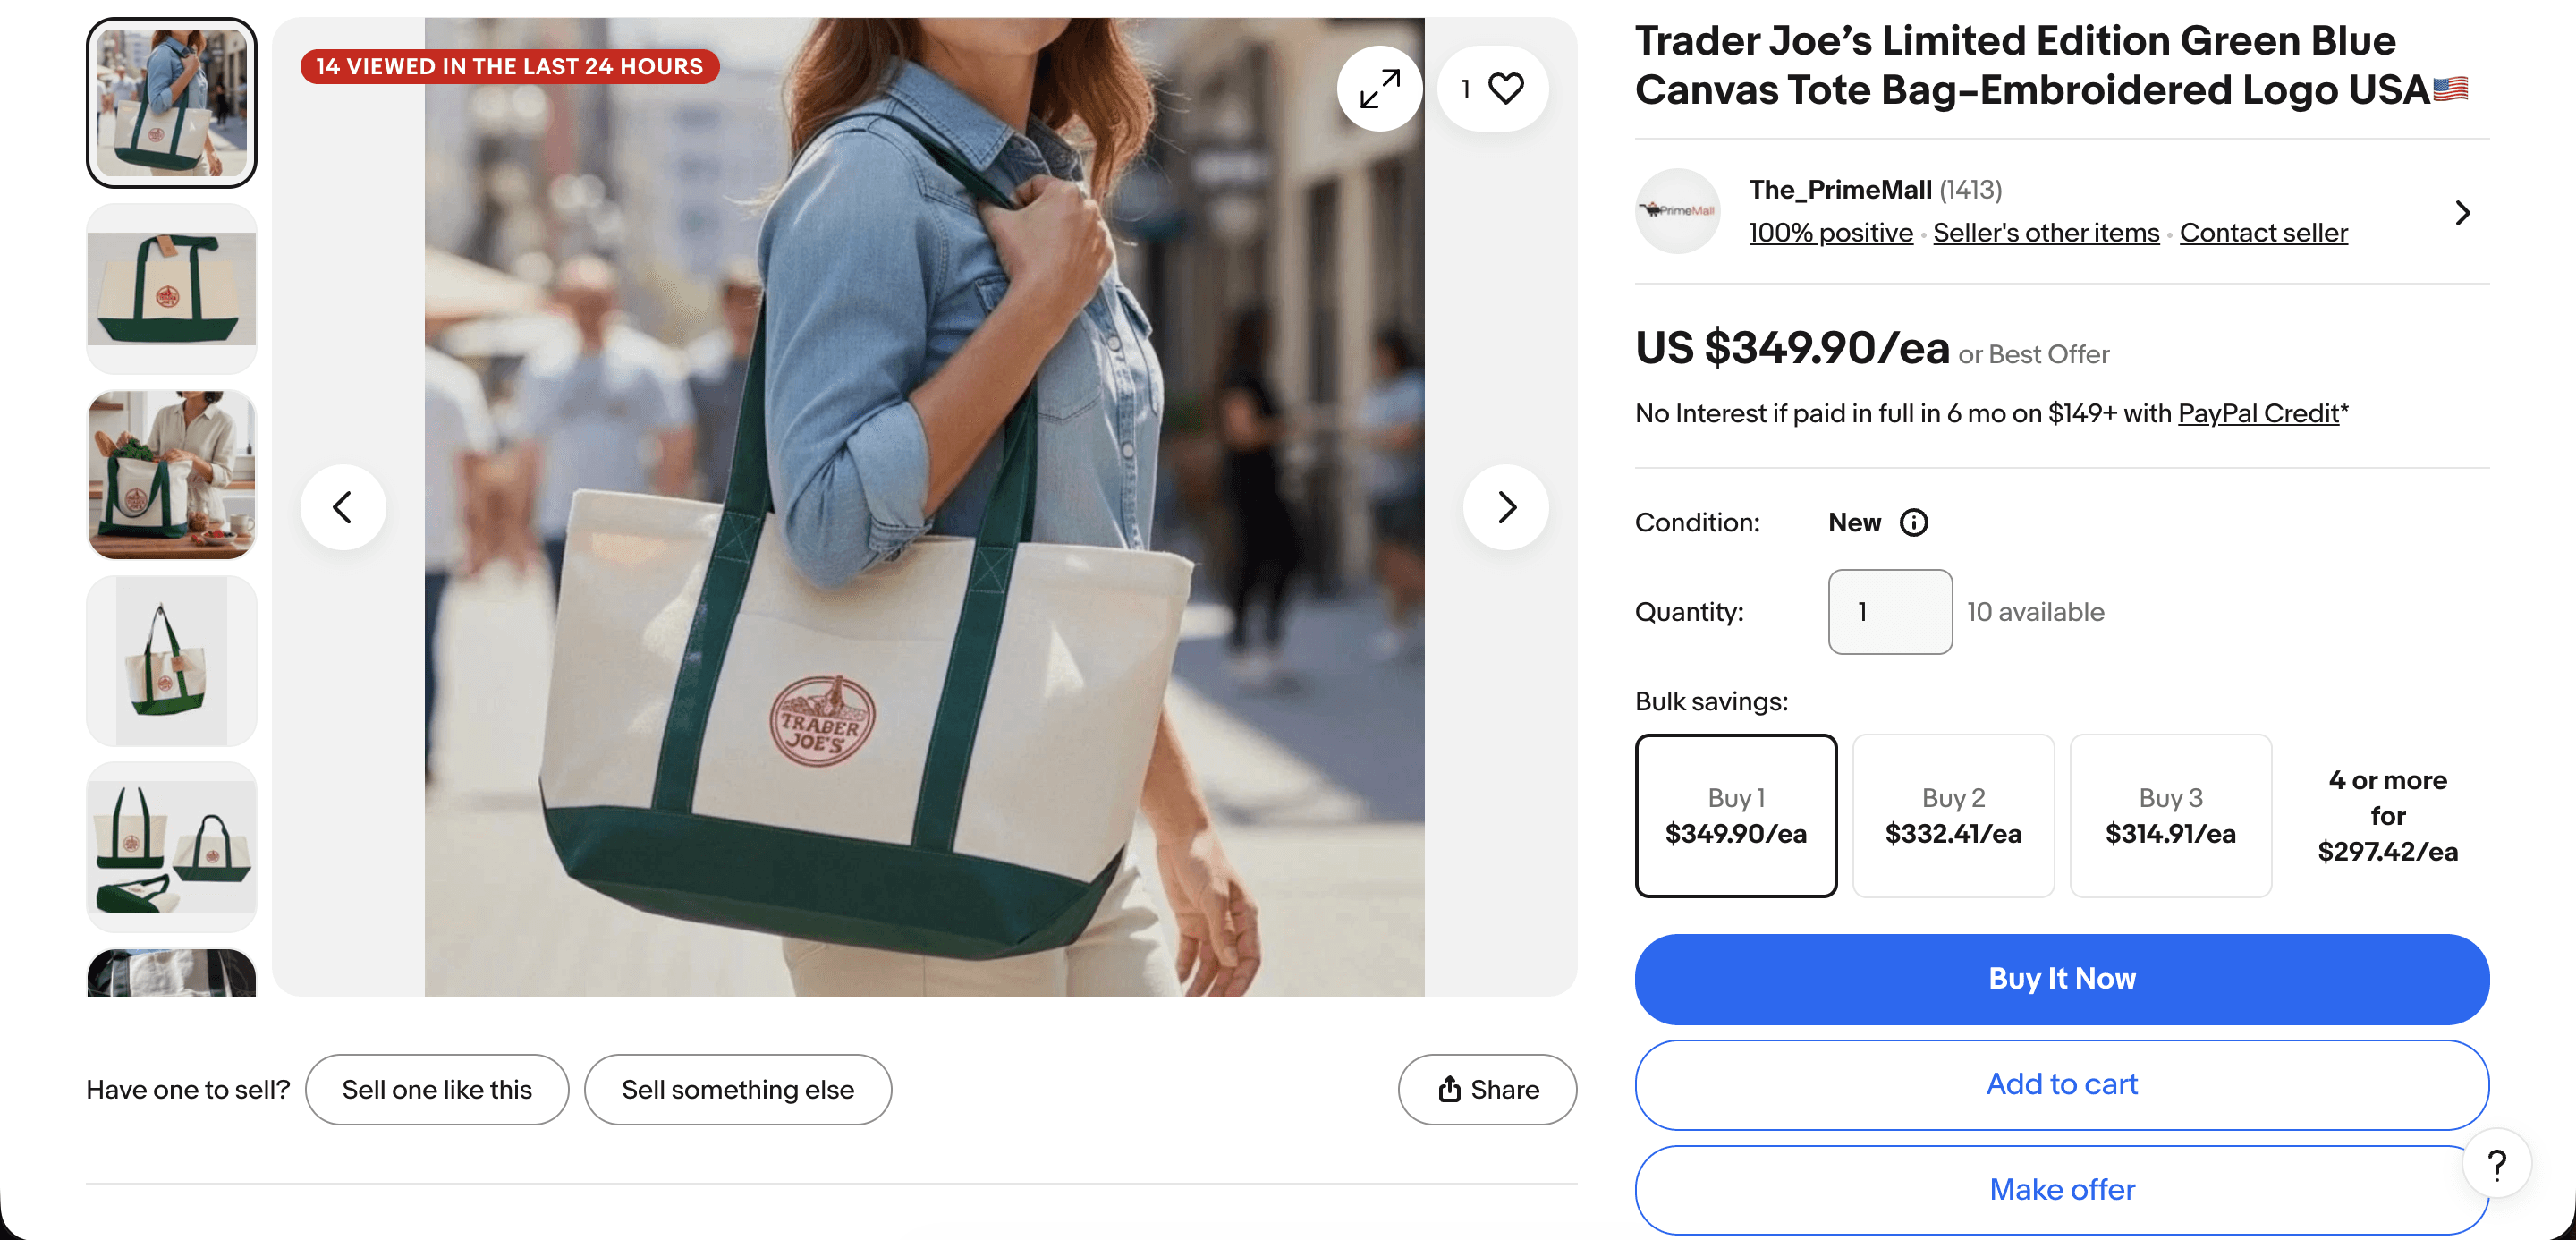View condition info for New
The width and height of the screenshot is (2576, 1240).
click(x=1913, y=523)
